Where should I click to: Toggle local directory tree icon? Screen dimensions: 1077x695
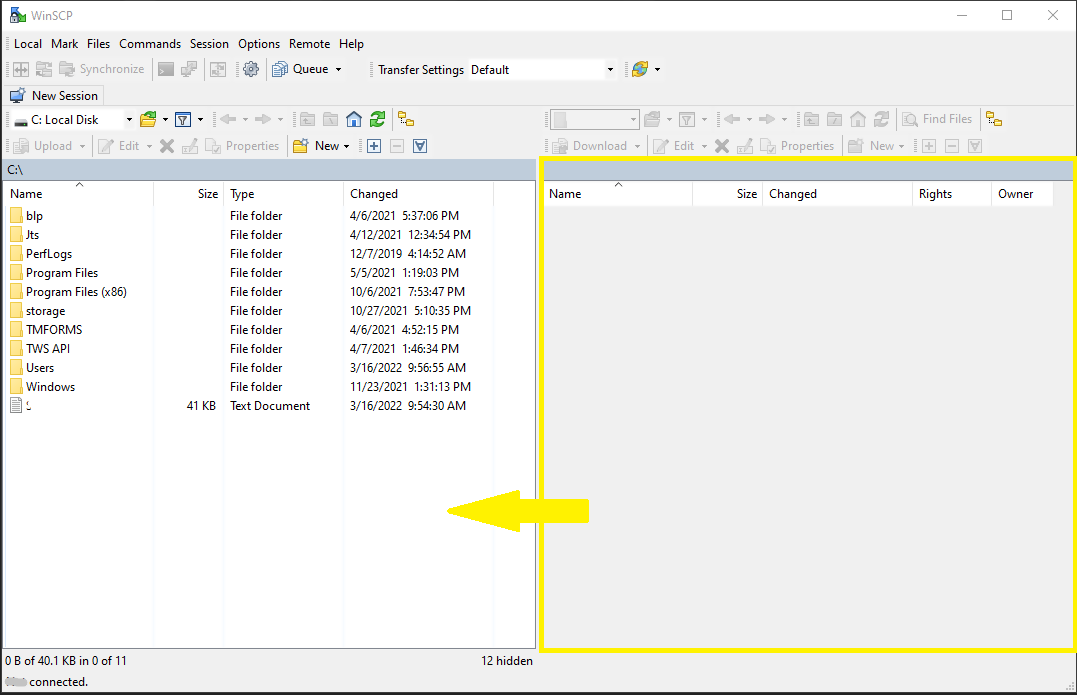[x=406, y=119]
